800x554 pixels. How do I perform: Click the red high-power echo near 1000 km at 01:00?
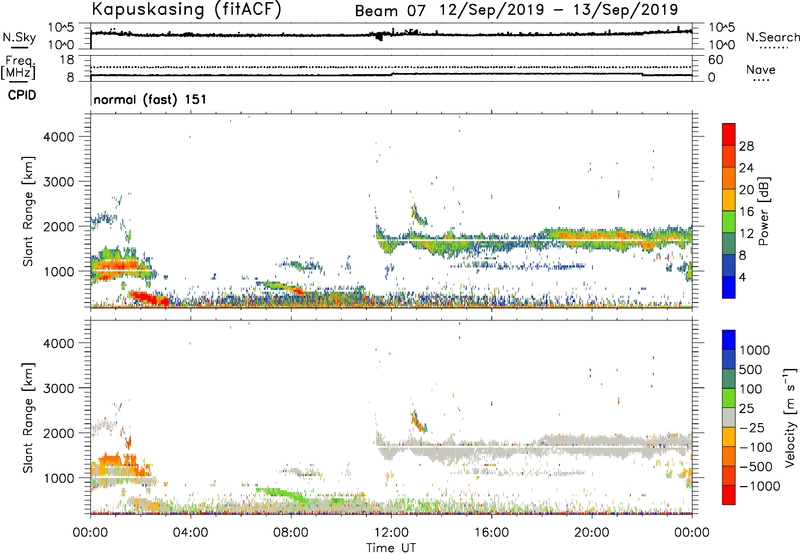coord(116,265)
